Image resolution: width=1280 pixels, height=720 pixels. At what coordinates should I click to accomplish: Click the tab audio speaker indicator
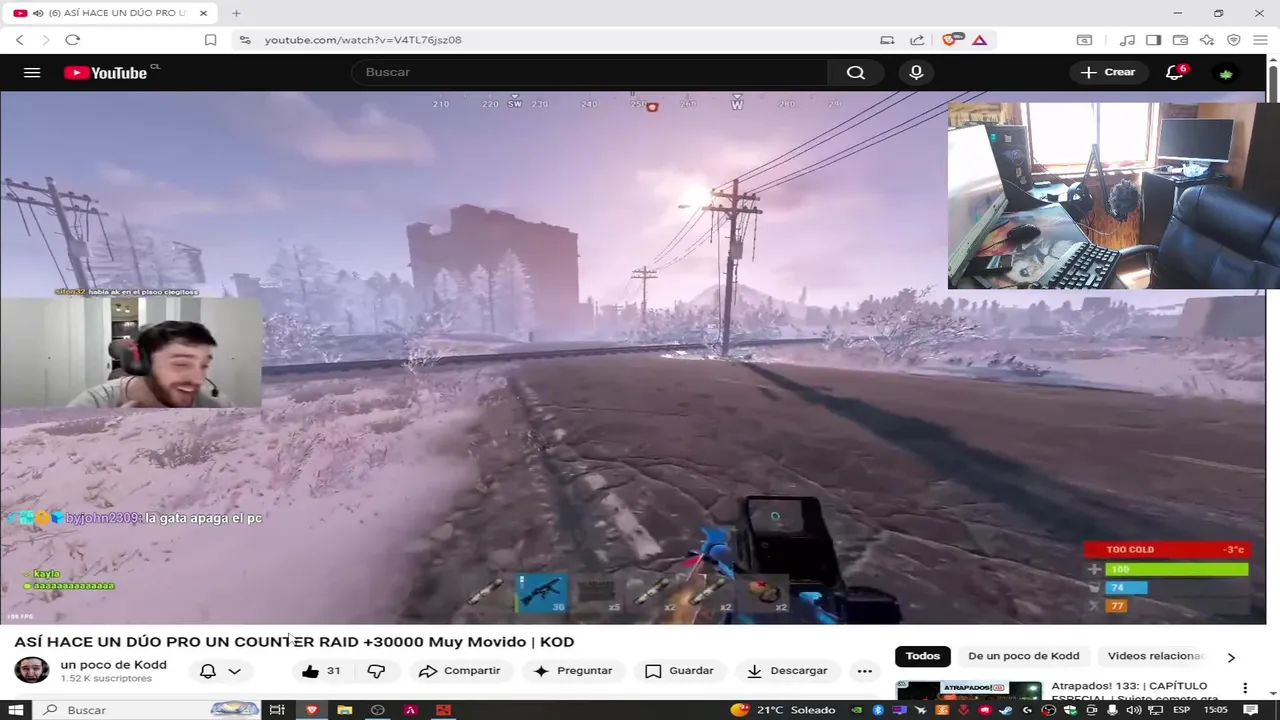(x=38, y=13)
